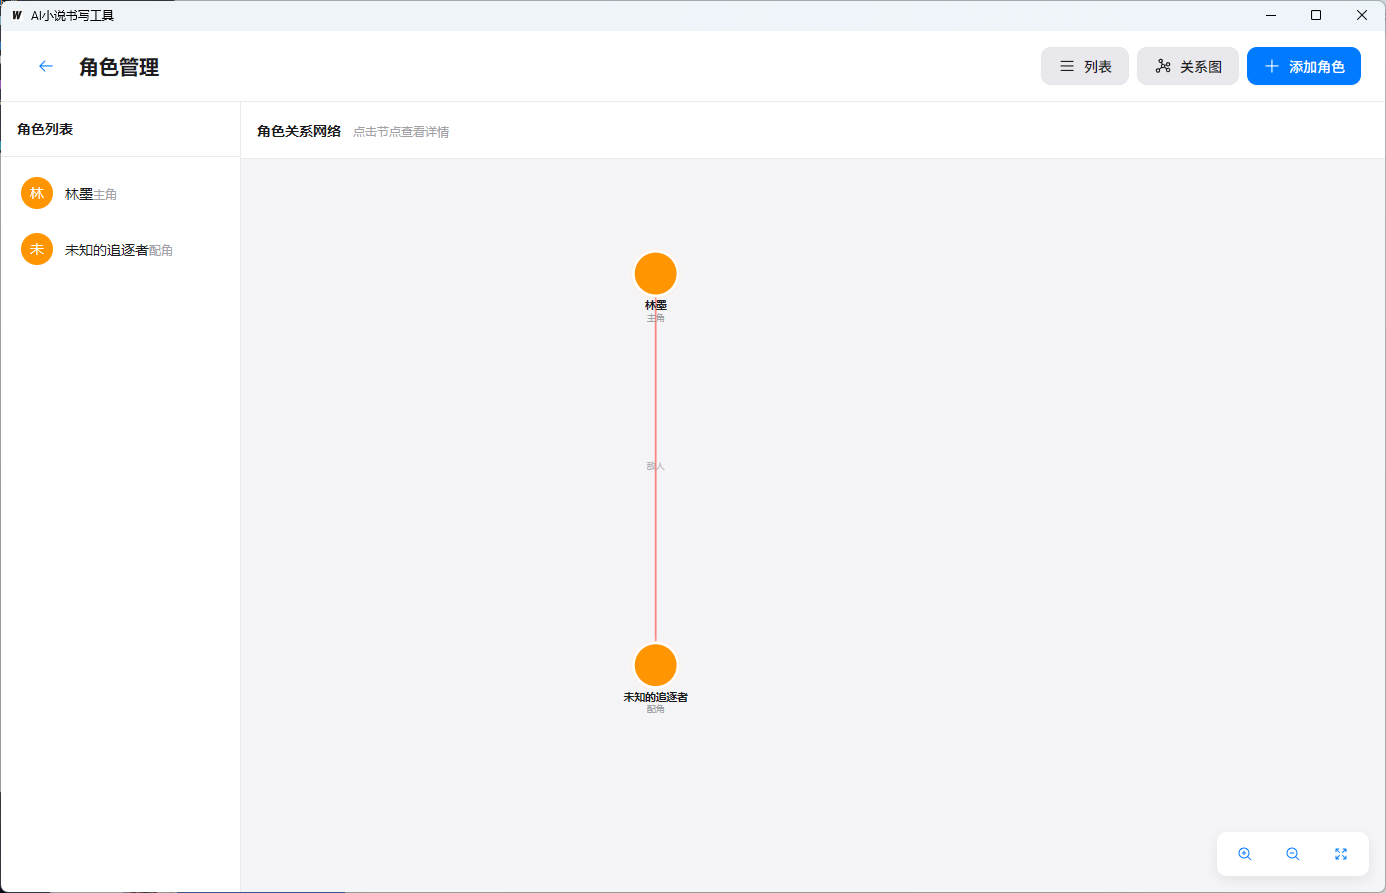
Task: Switch to the 列表 view
Action: click(x=1084, y=67)
